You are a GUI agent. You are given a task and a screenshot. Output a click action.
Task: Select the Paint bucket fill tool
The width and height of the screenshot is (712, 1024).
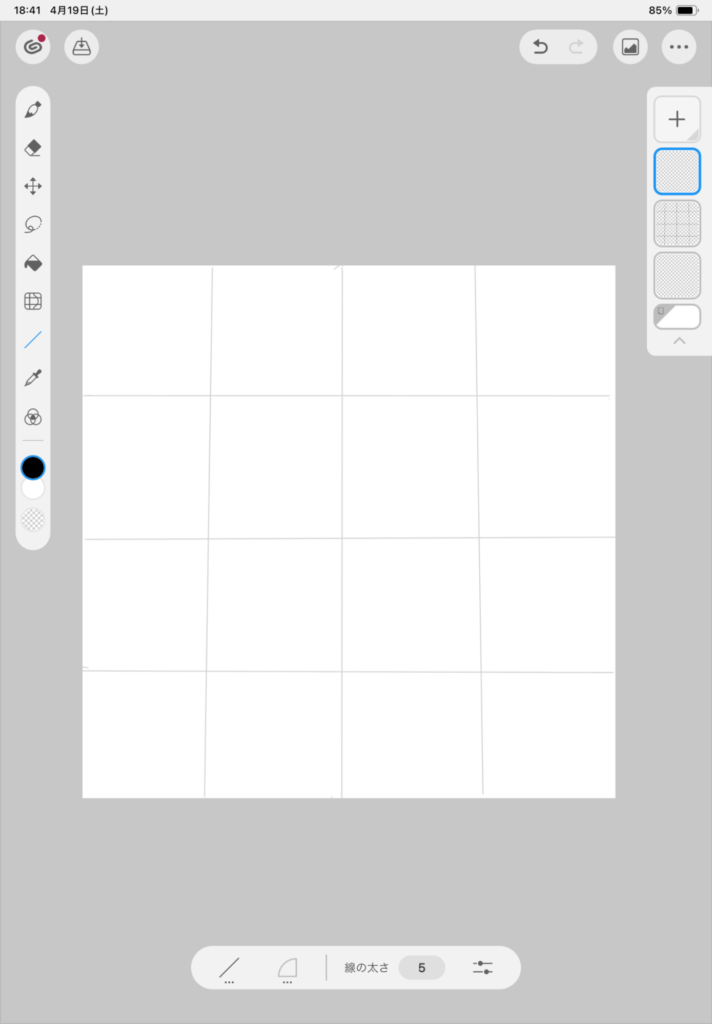33,263
